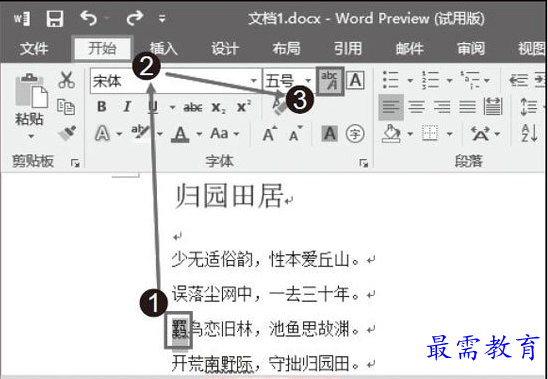Copy selection using copy icon
The width and height of the screenshot is (548, 379).
pyautogui.click(x=66, y=107)
